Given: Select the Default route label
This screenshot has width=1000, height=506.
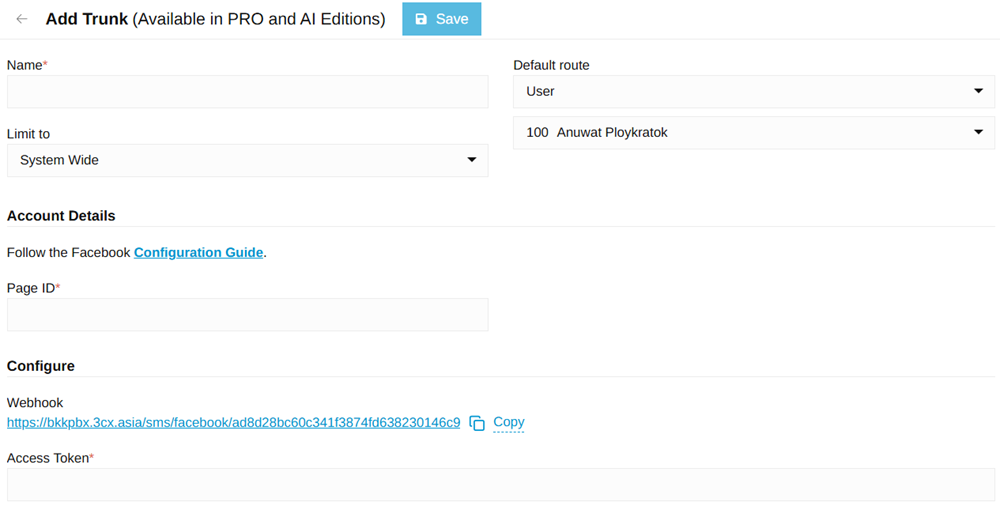Looking at the screenshot, I should click(x=552, y=65).
